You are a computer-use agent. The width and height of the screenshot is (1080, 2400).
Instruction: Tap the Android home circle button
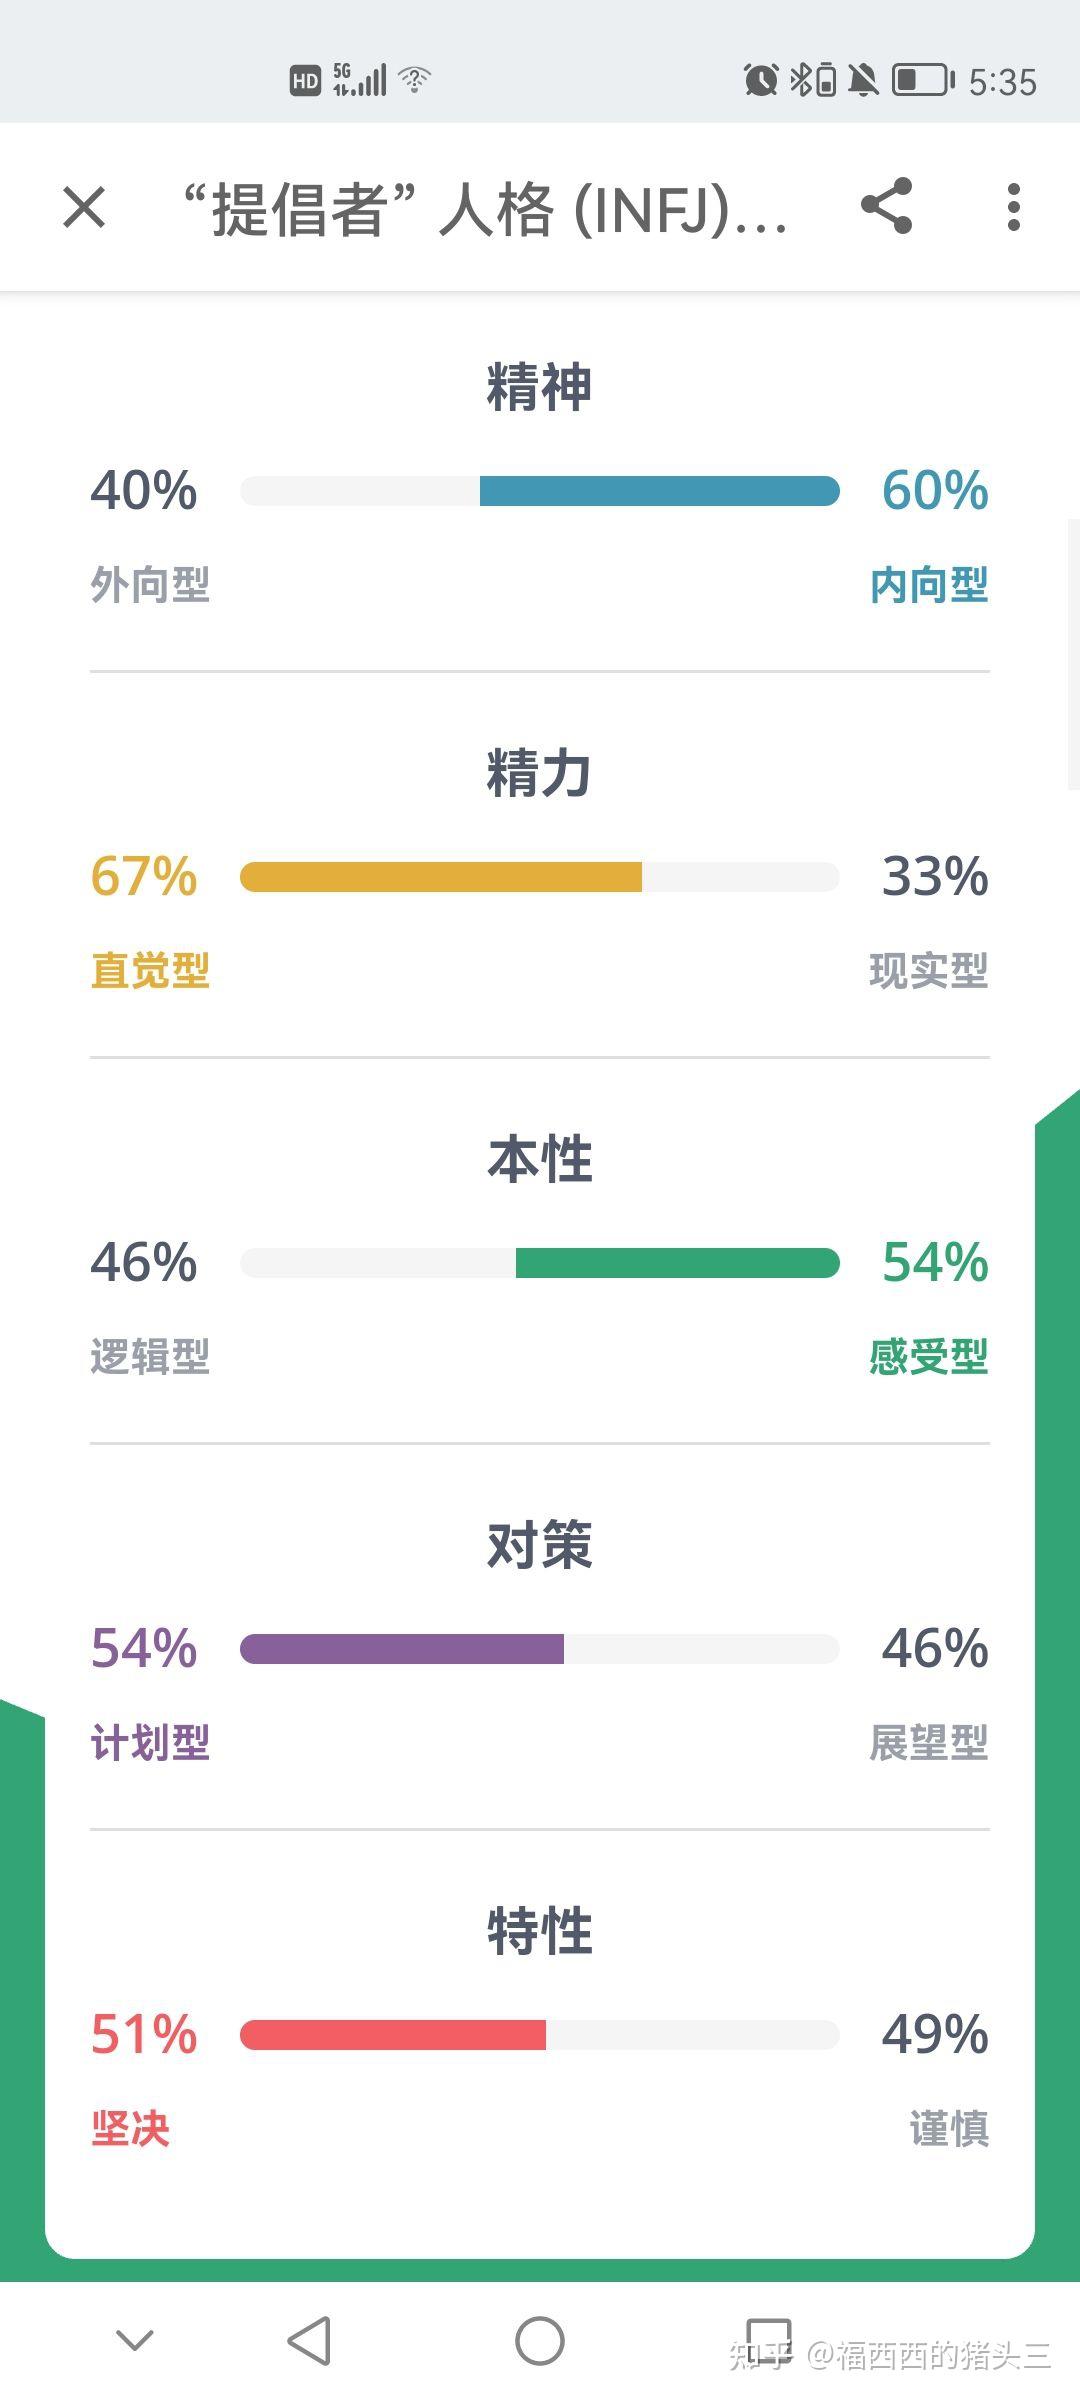(540, 2341)
